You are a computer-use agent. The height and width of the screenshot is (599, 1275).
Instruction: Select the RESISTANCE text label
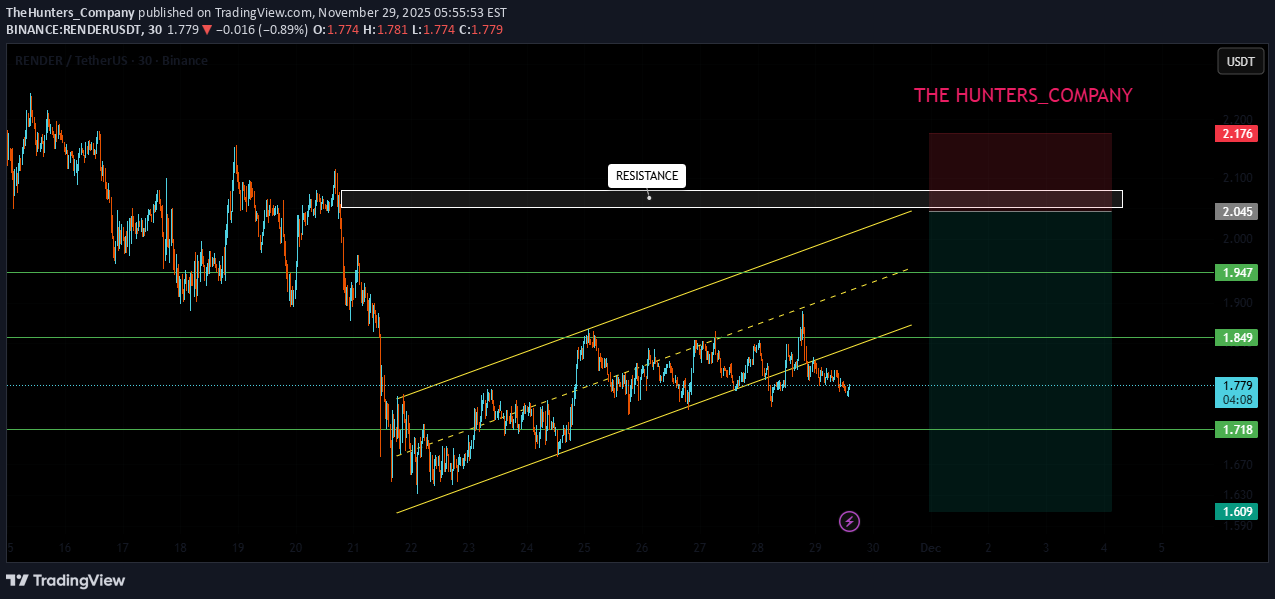(646, 176)
